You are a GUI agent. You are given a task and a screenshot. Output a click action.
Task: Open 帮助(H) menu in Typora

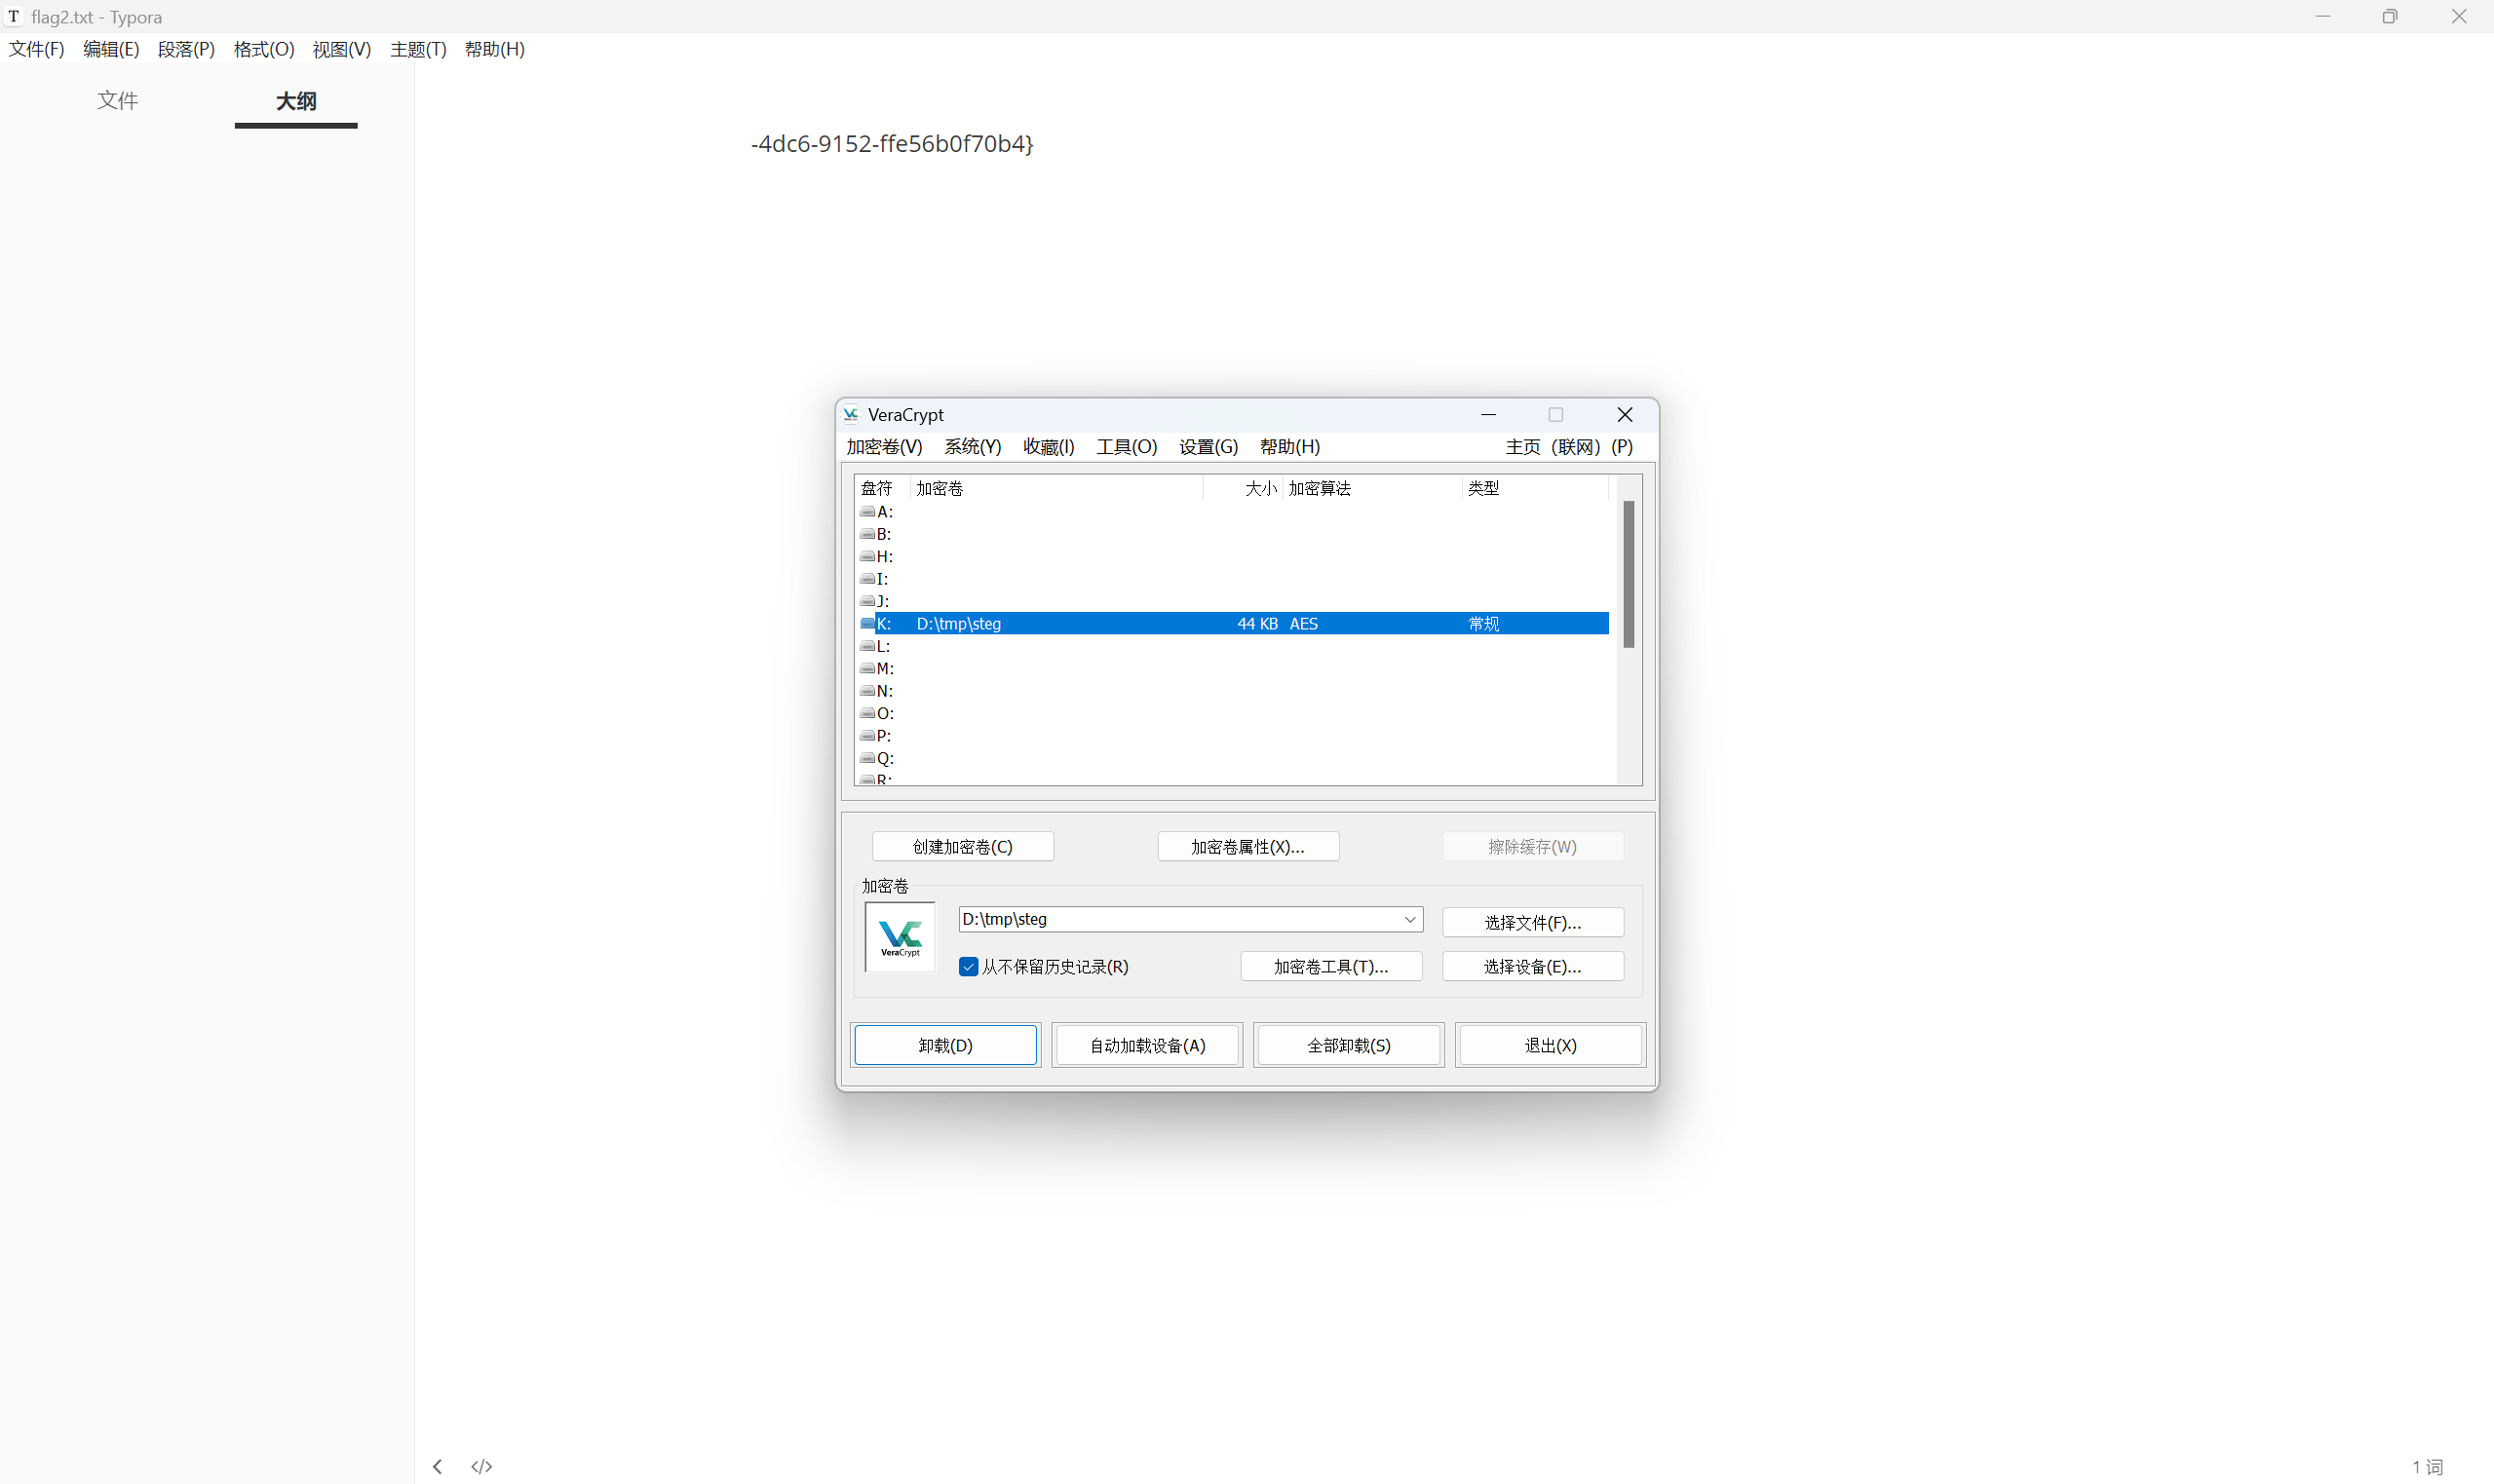pos(495,49)
